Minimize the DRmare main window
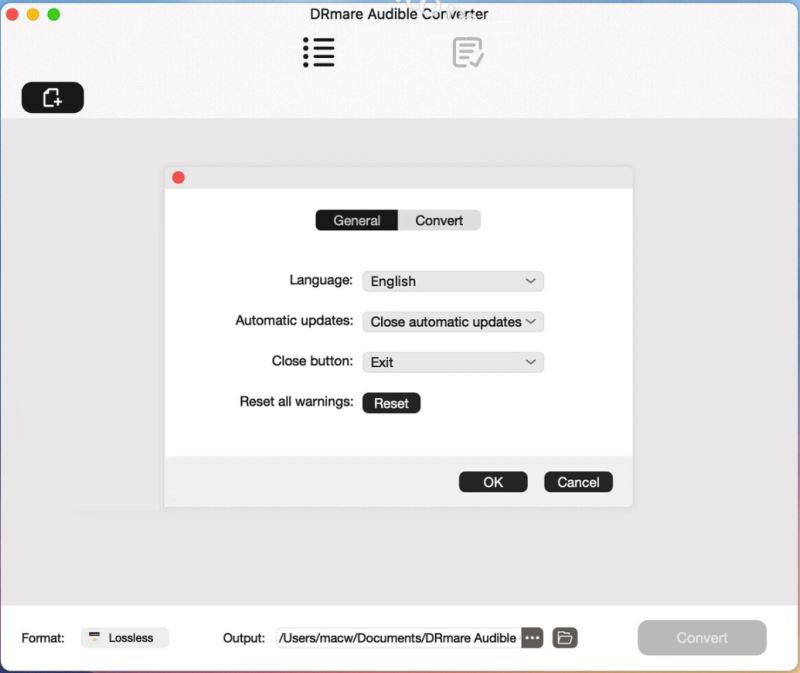Screen dimensions: 800x673 tap(33, 14)
